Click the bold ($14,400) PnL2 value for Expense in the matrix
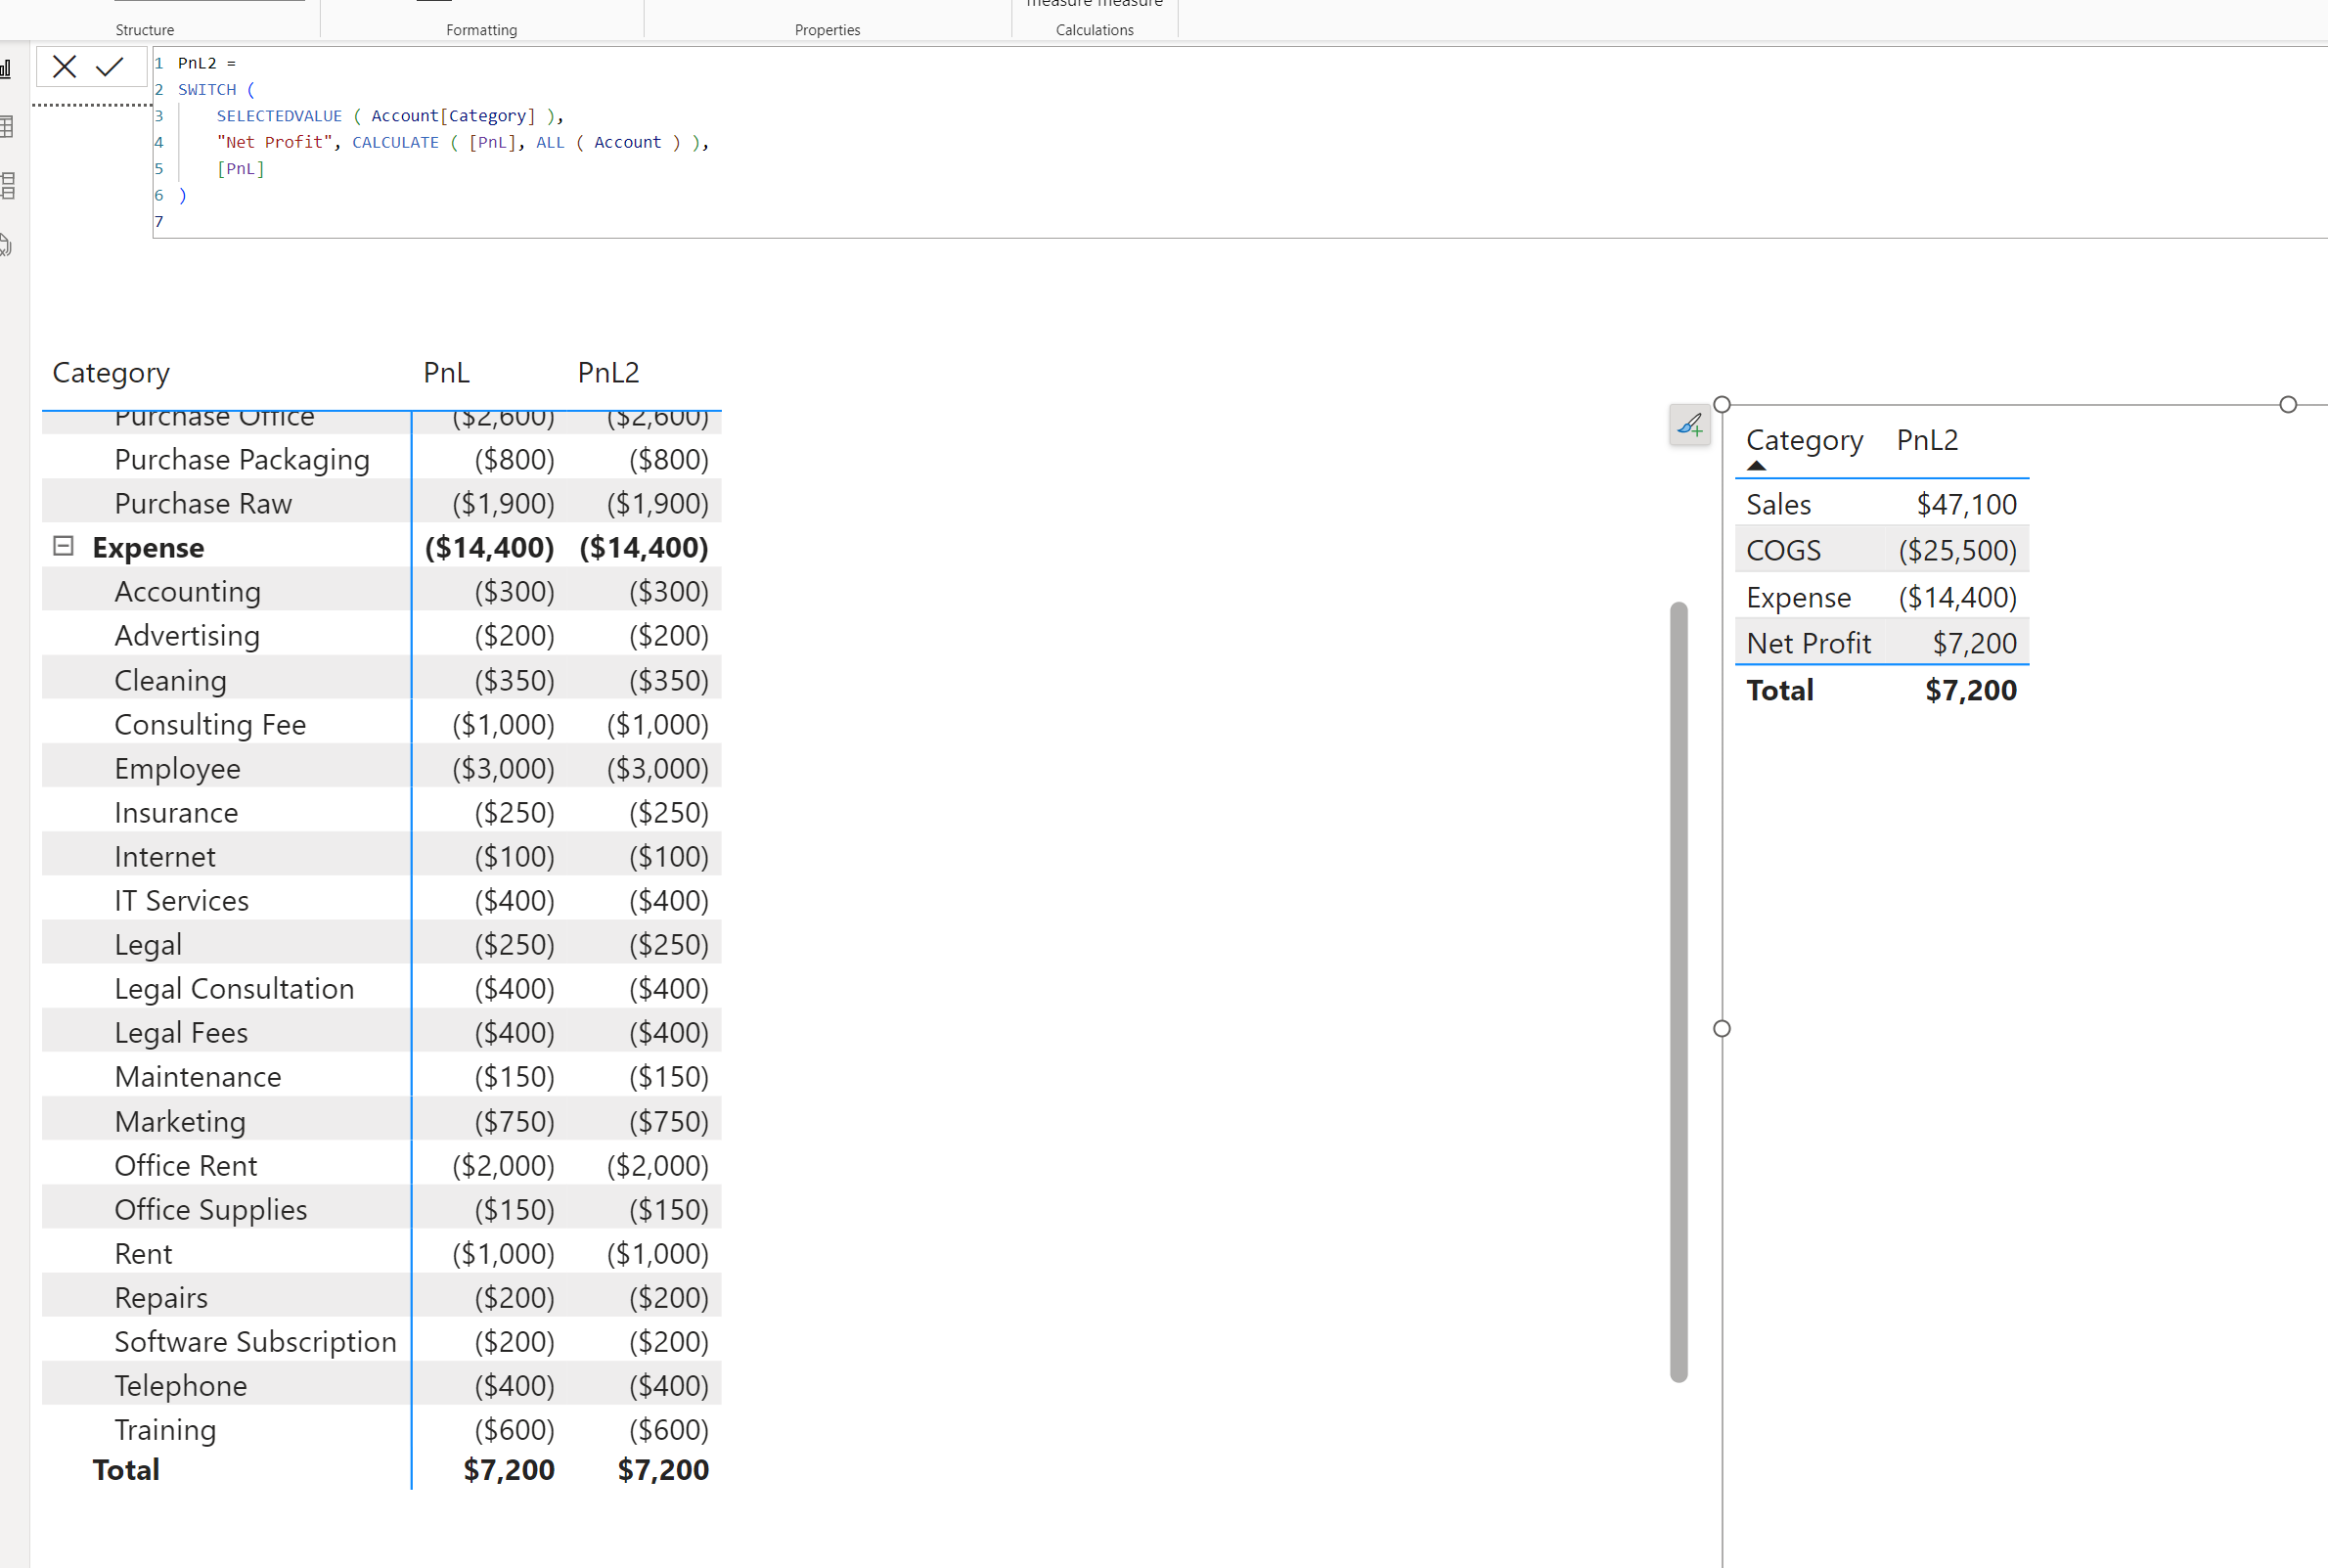 click(x=644, y=548)
